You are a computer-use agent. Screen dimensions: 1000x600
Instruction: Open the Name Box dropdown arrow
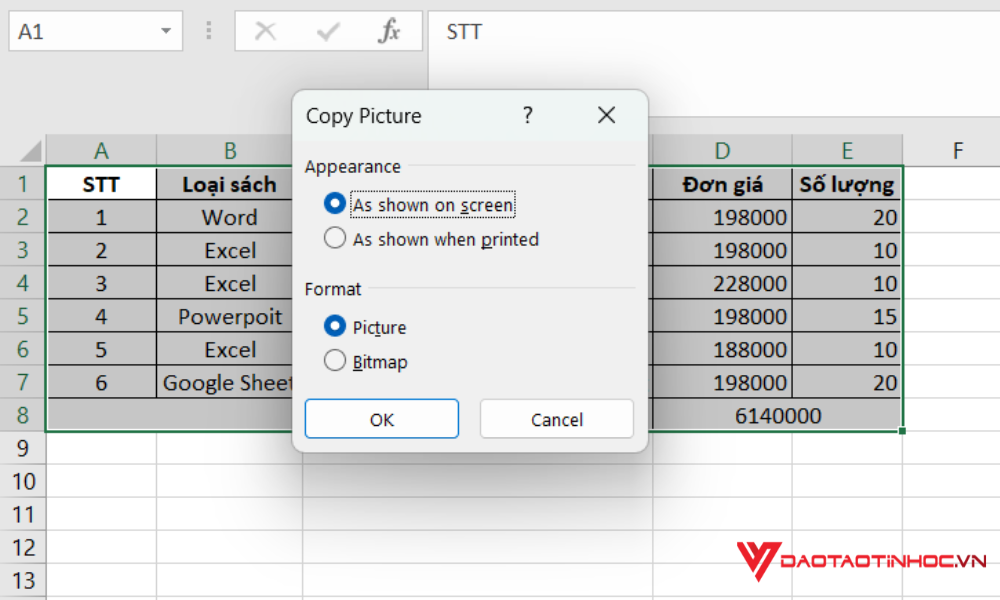(167, 31)
